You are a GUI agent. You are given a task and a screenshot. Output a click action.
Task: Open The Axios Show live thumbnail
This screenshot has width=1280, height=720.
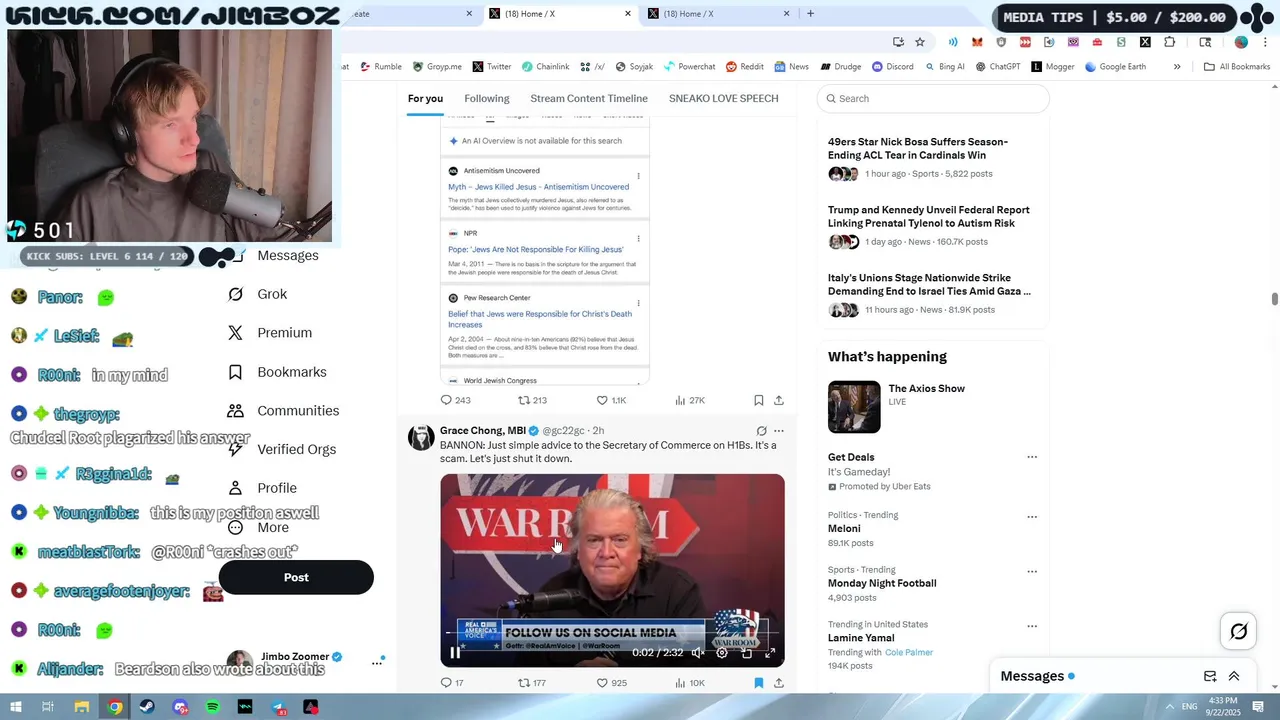(854, 407)
